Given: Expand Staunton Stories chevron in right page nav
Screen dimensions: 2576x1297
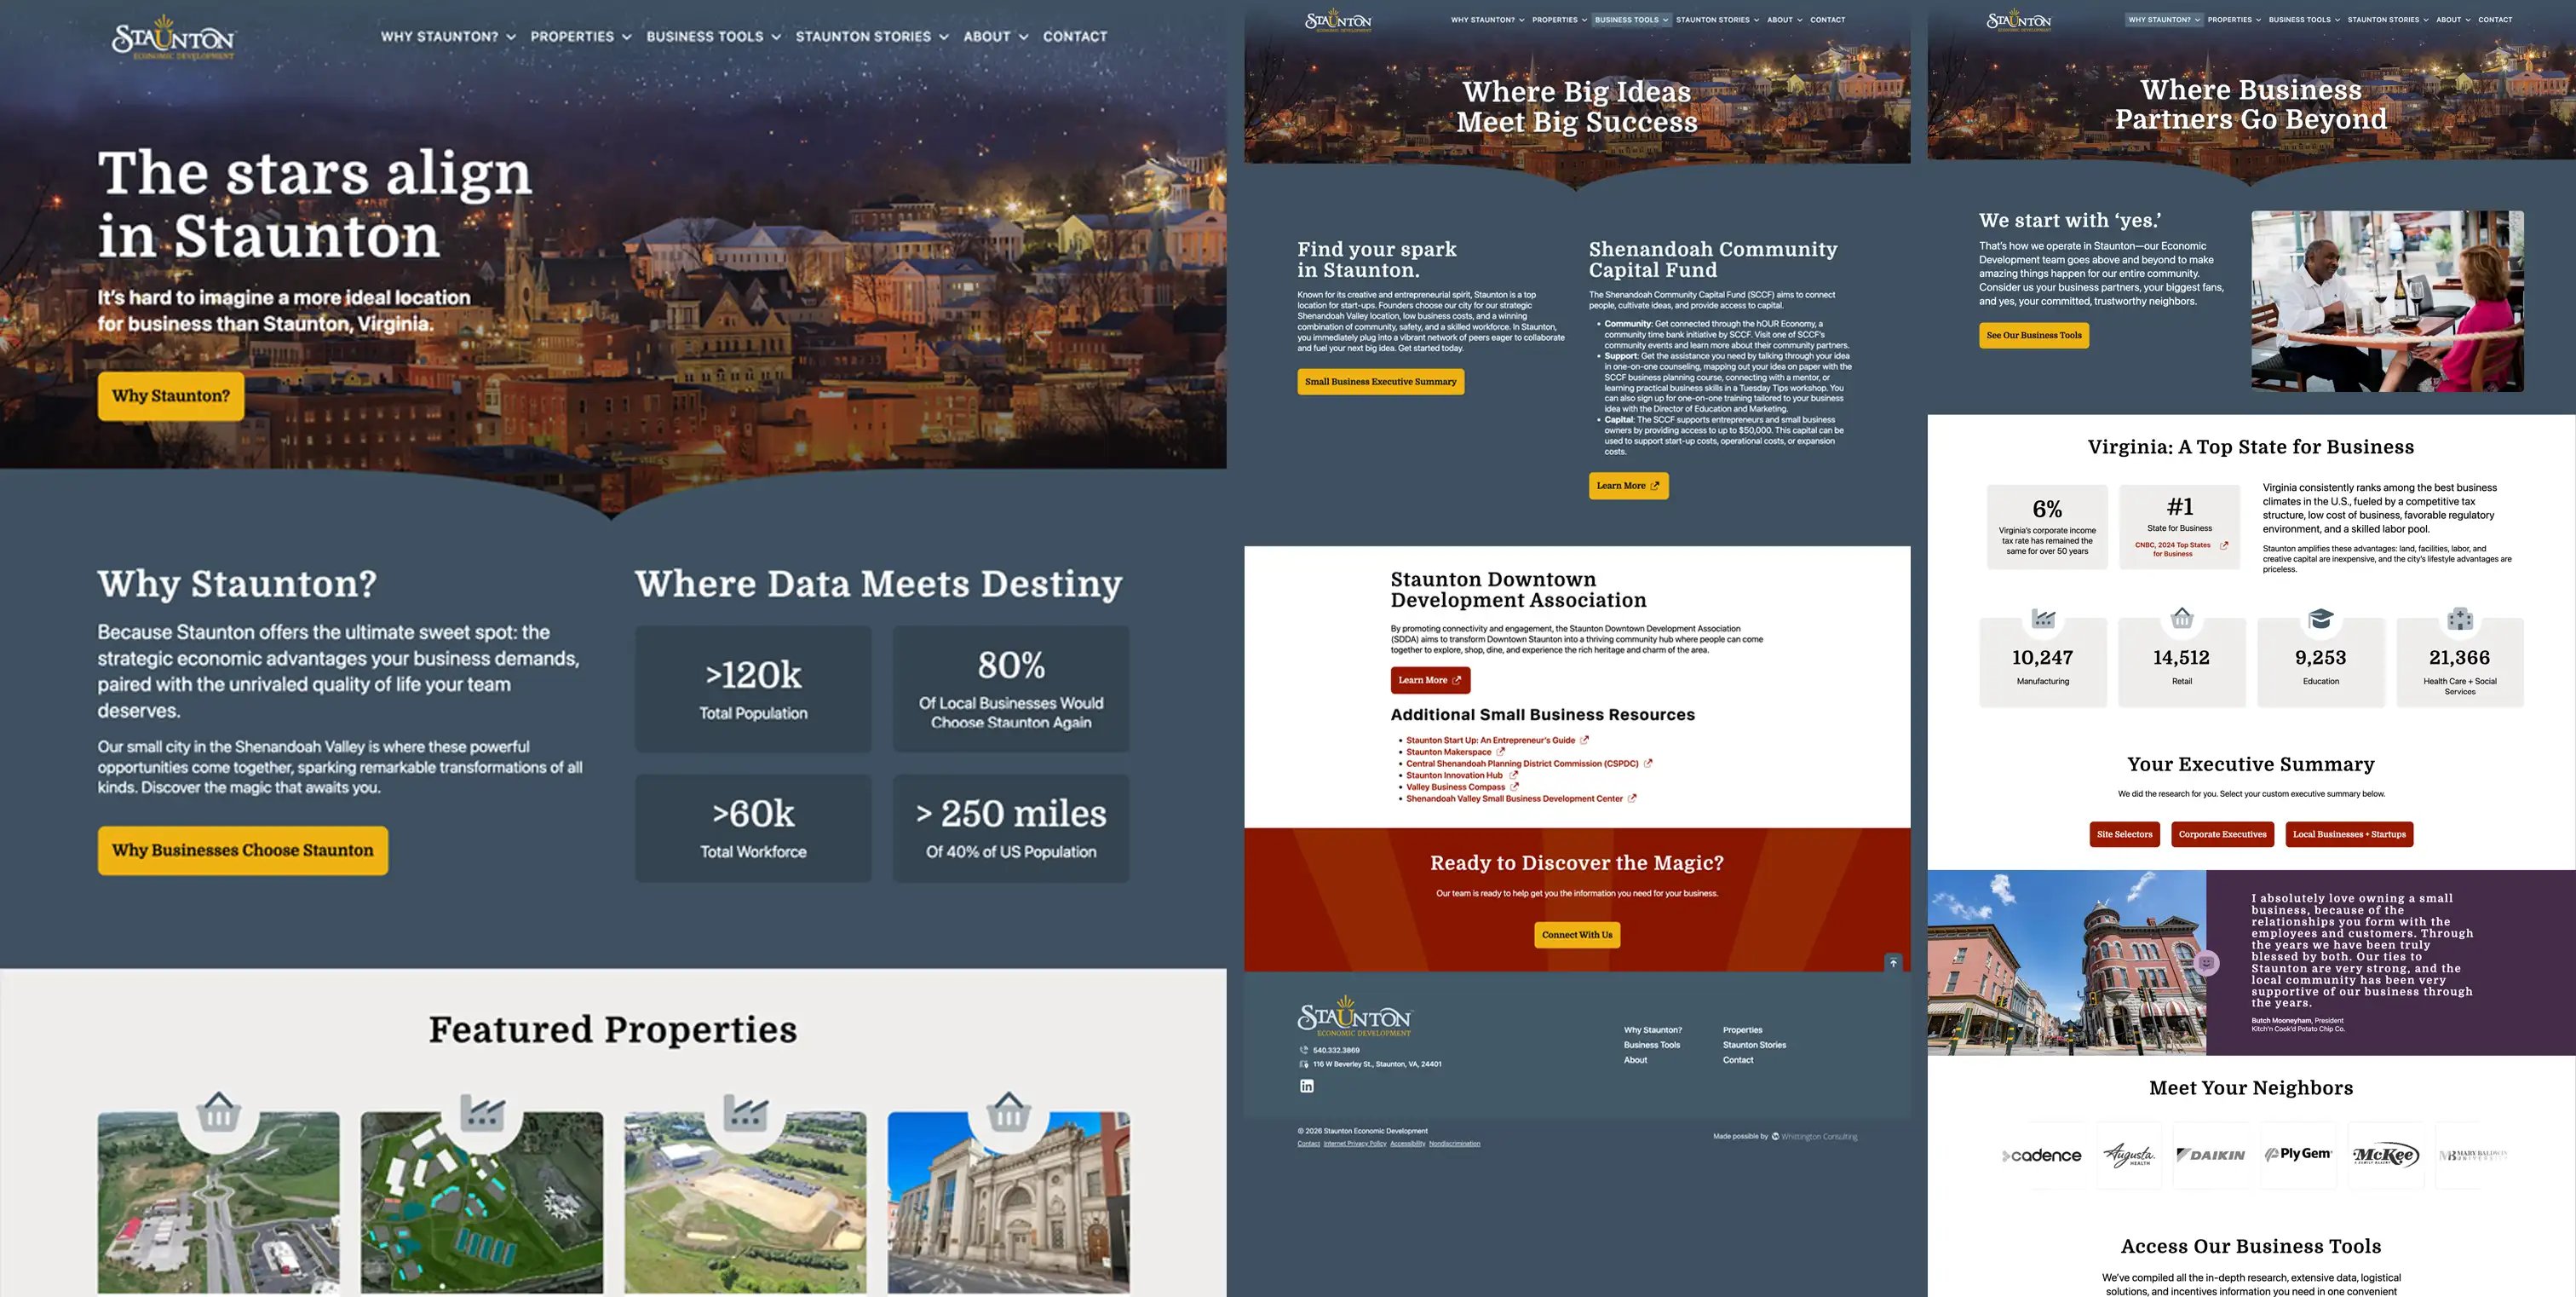Looking at the screenshot, I should (x=2425, y=20).
